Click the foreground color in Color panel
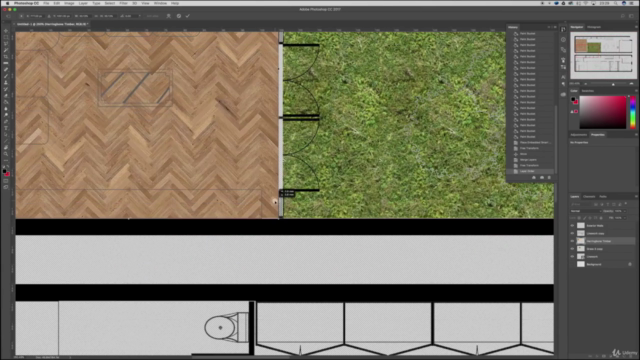 (x=573, y=99)
